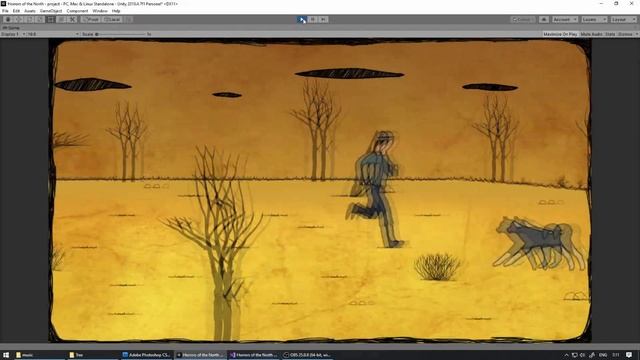Click the Play button to stop play mode
The width and height of the screenshot is (640, 360).
[x=302, y=19]
